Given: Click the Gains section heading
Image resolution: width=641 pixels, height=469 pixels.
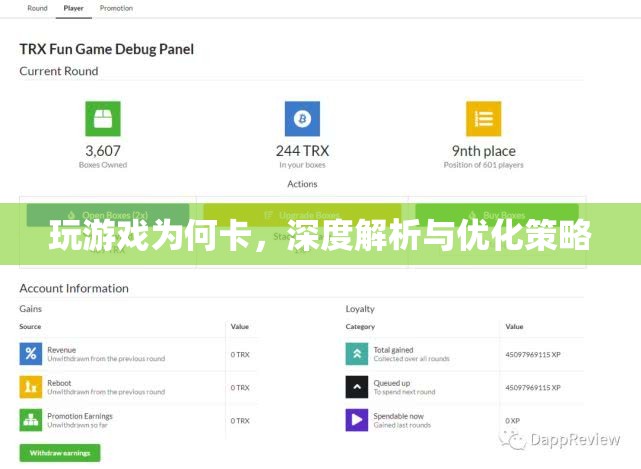Looking at the screenshot, I should (x=31, y=309).
